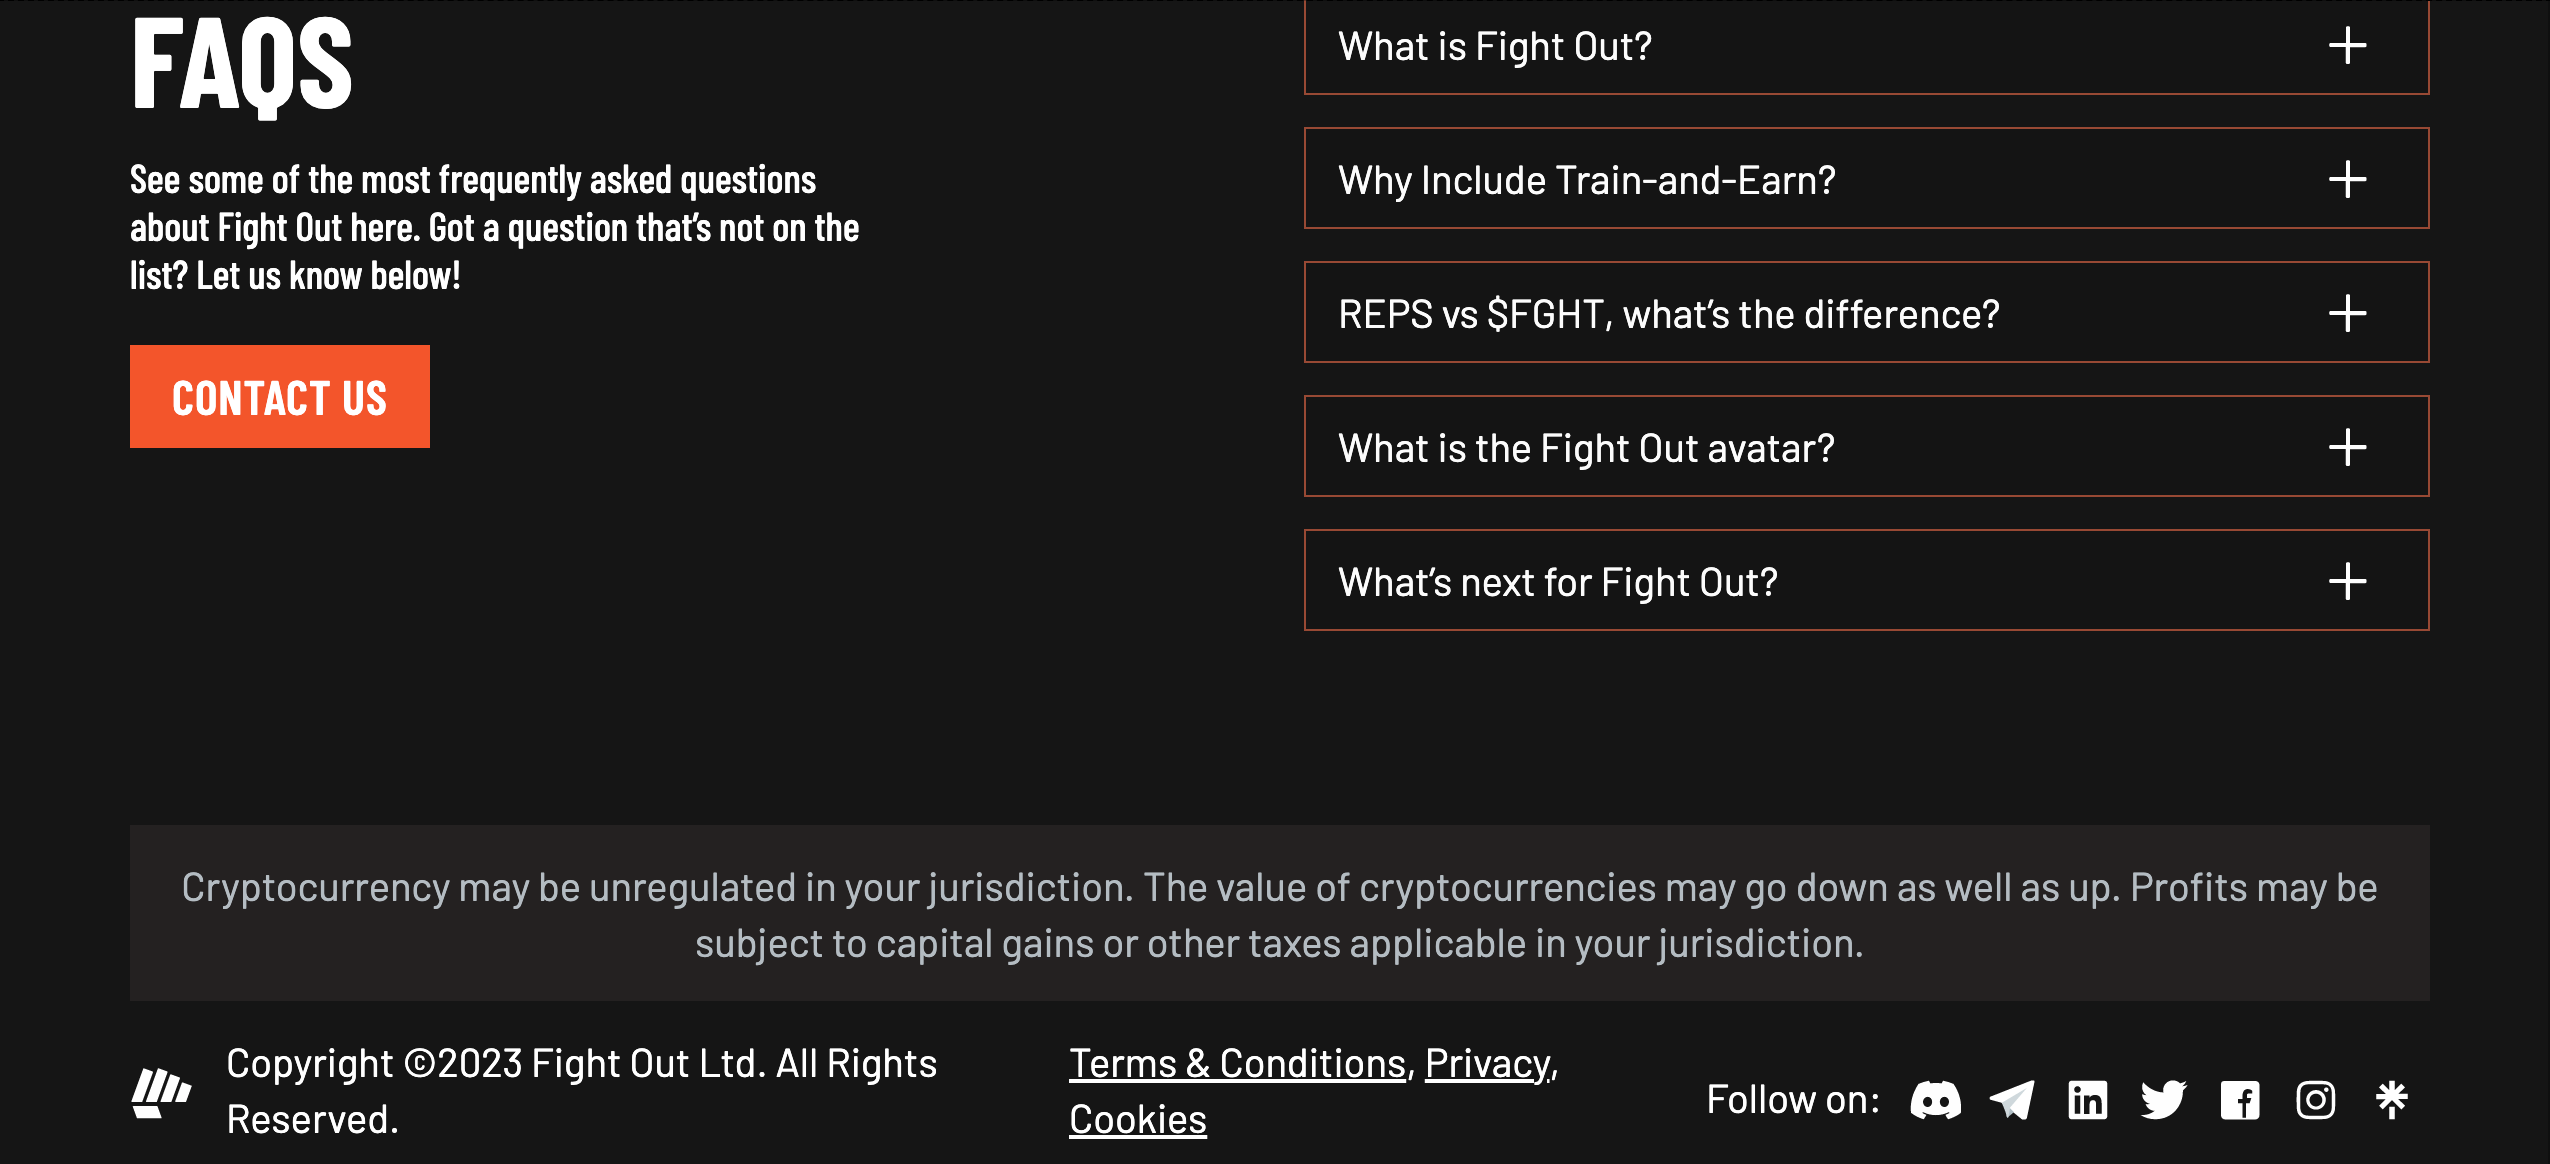Expand 'Why Include Train-and-Earn?' FAQ
Screen dimensions: 2550x1164
pyautogui.click(x=1587, y=180)
